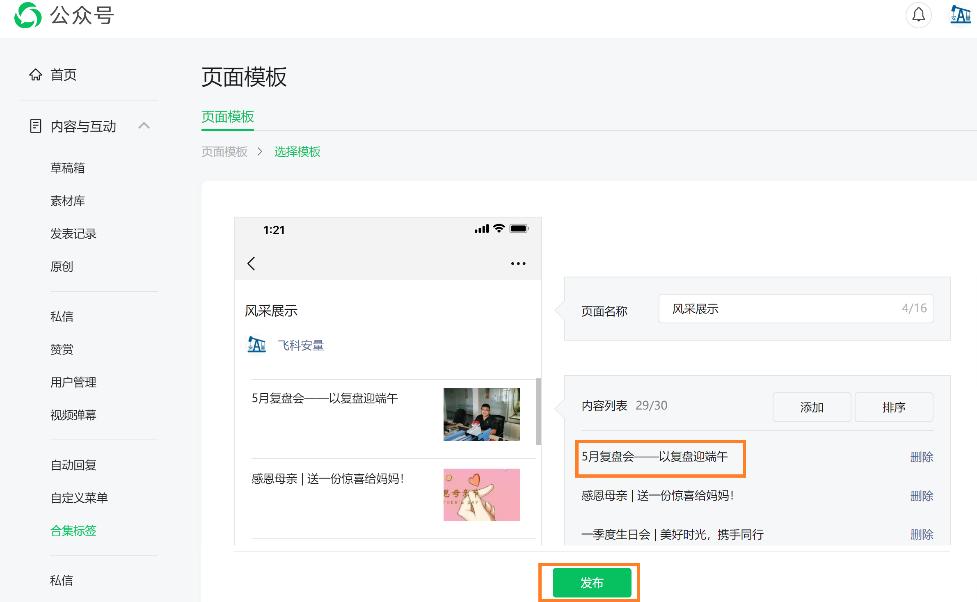Viewport: 977px width, 602px height.
Task: Select the 页面模板 tab
Action: [x=228, y=117]
